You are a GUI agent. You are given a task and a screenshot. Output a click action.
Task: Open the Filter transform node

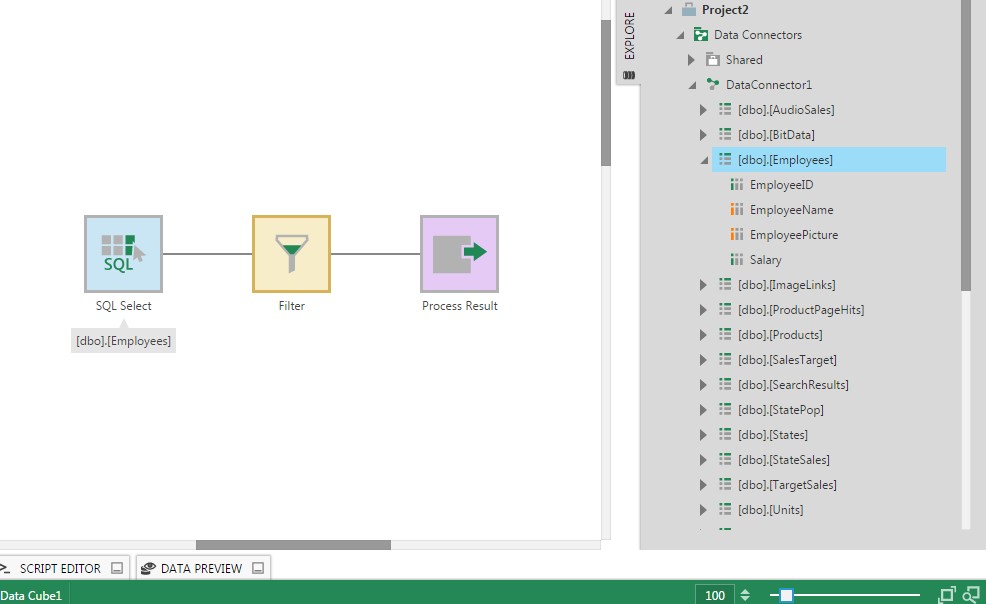click(290, 253)
